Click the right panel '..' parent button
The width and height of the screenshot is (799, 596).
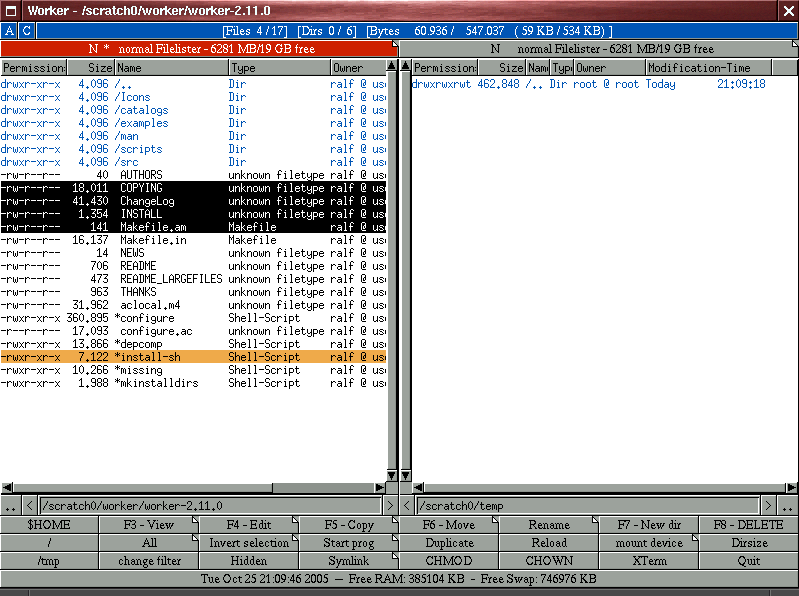click(x=788, y=506)
